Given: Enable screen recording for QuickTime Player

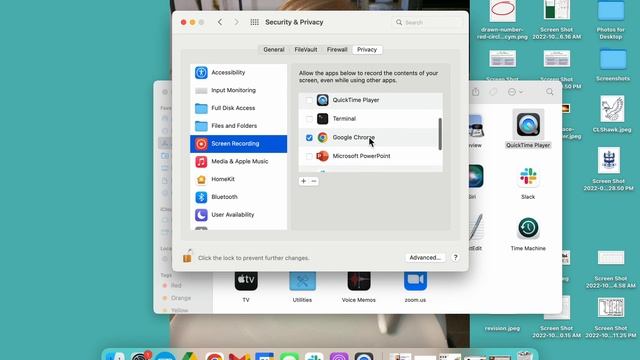Looking at the screenshot, I should (309, 100).
